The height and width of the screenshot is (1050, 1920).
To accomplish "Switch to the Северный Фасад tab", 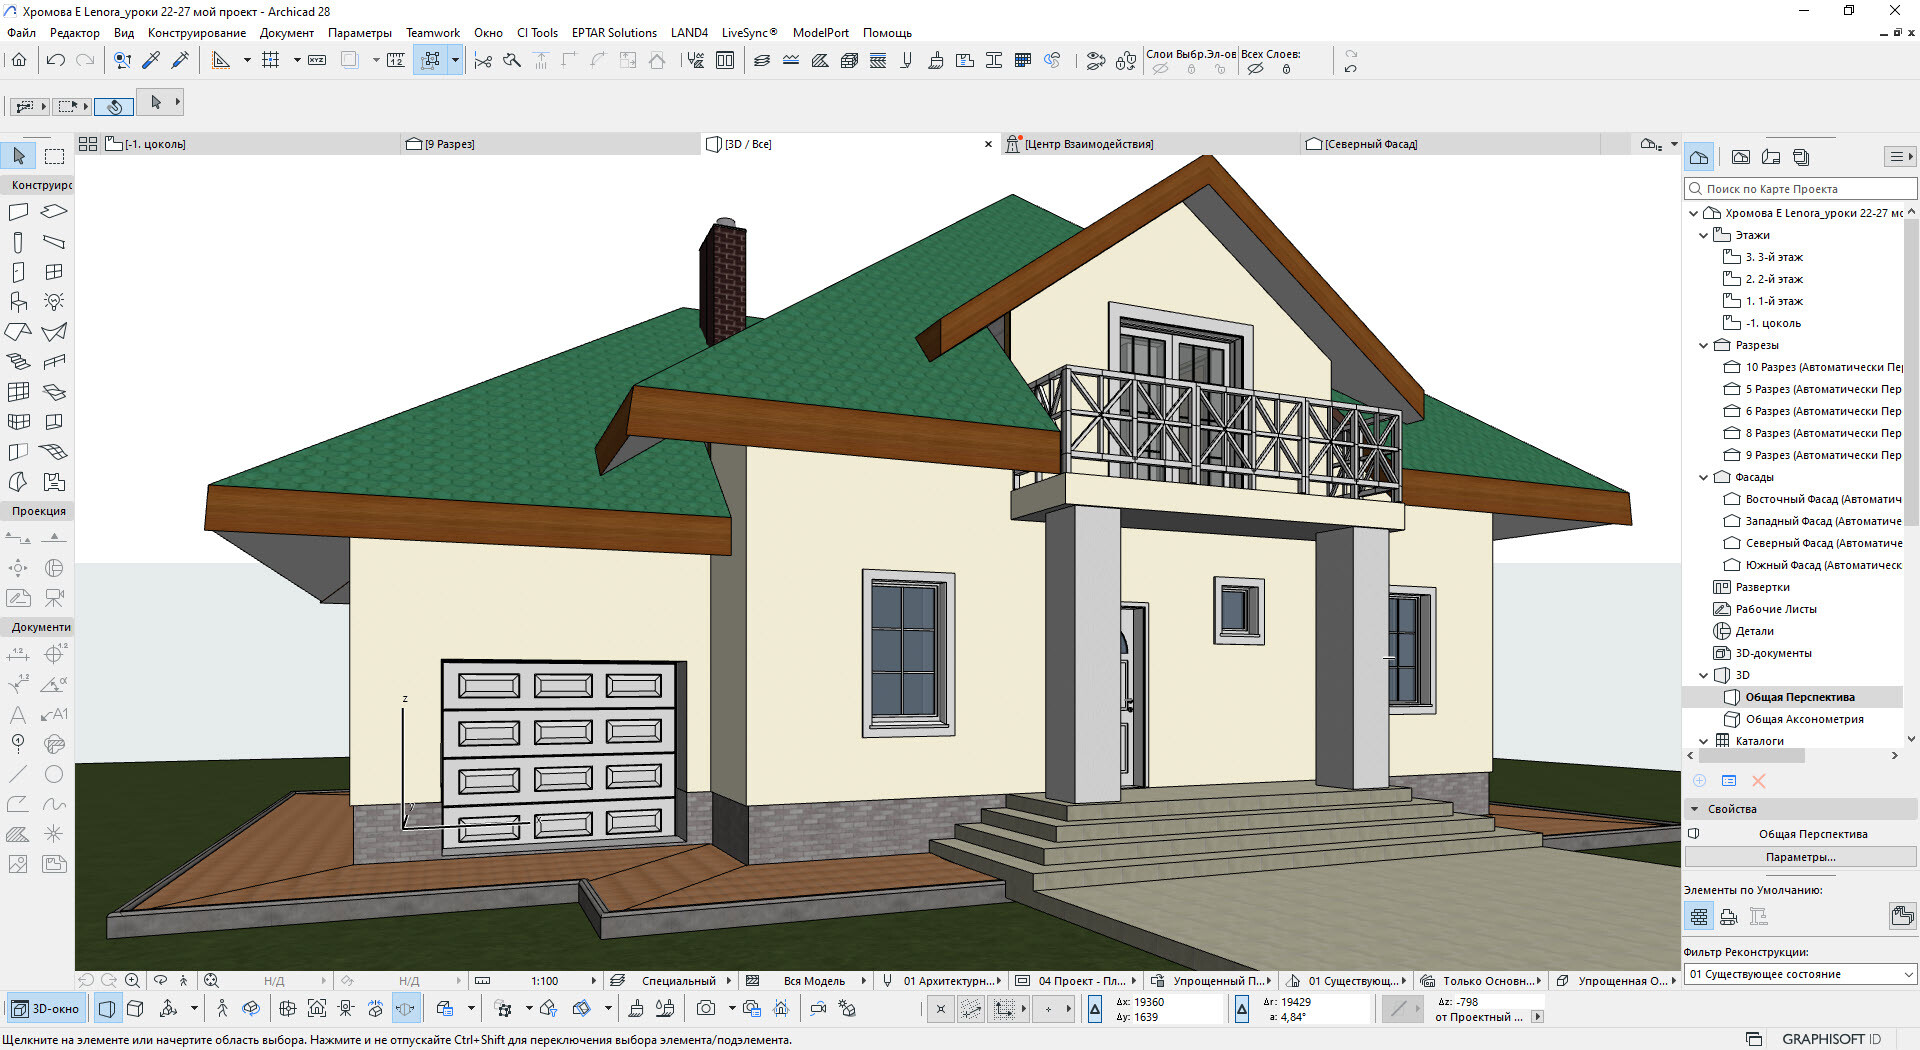I will pyautogui.click(x=1370, y=144).
